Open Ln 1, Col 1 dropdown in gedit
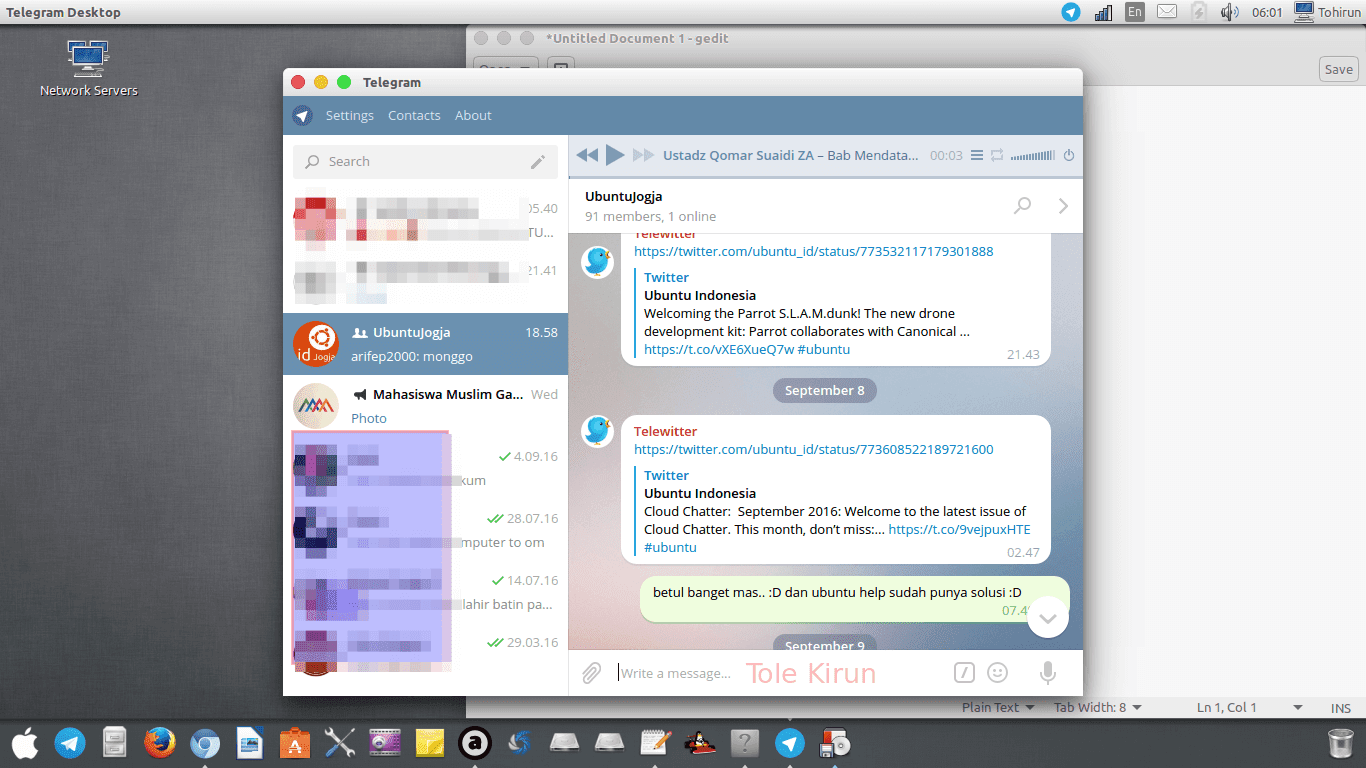Viewport: 1366px width, 768px height. click(x=1250, y=707)
